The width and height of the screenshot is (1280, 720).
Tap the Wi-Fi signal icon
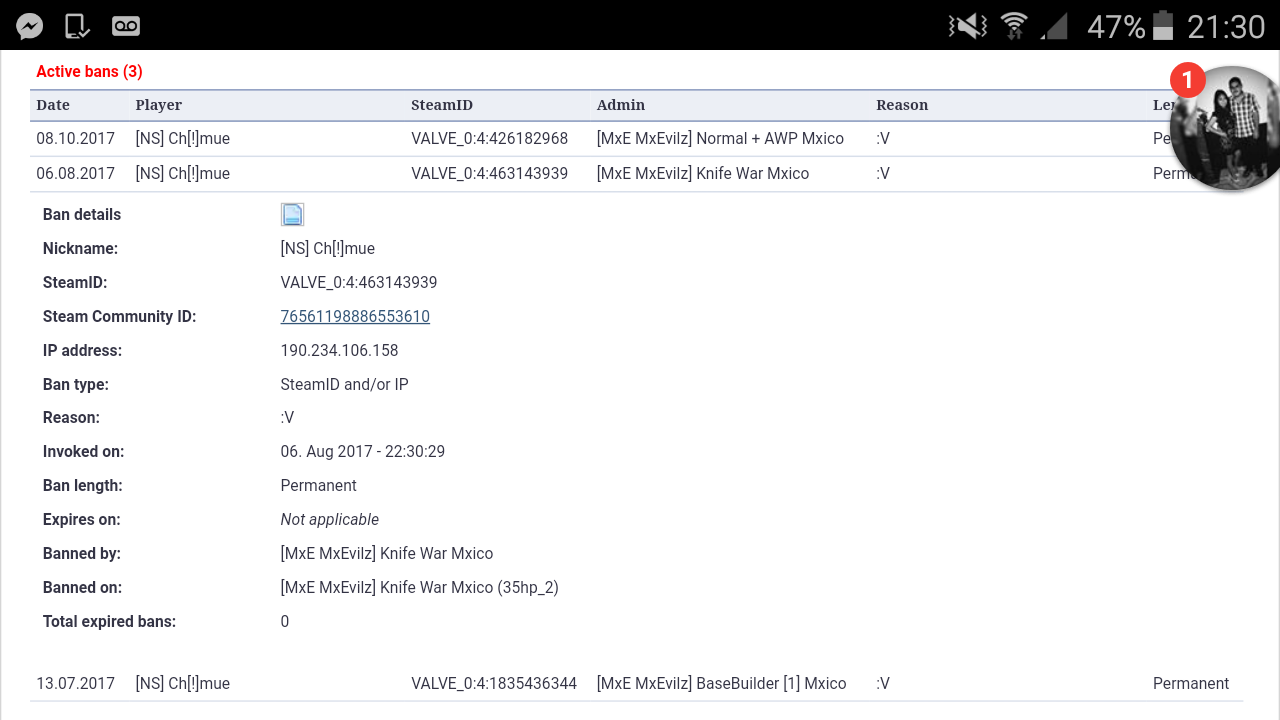pos(1014,26)
